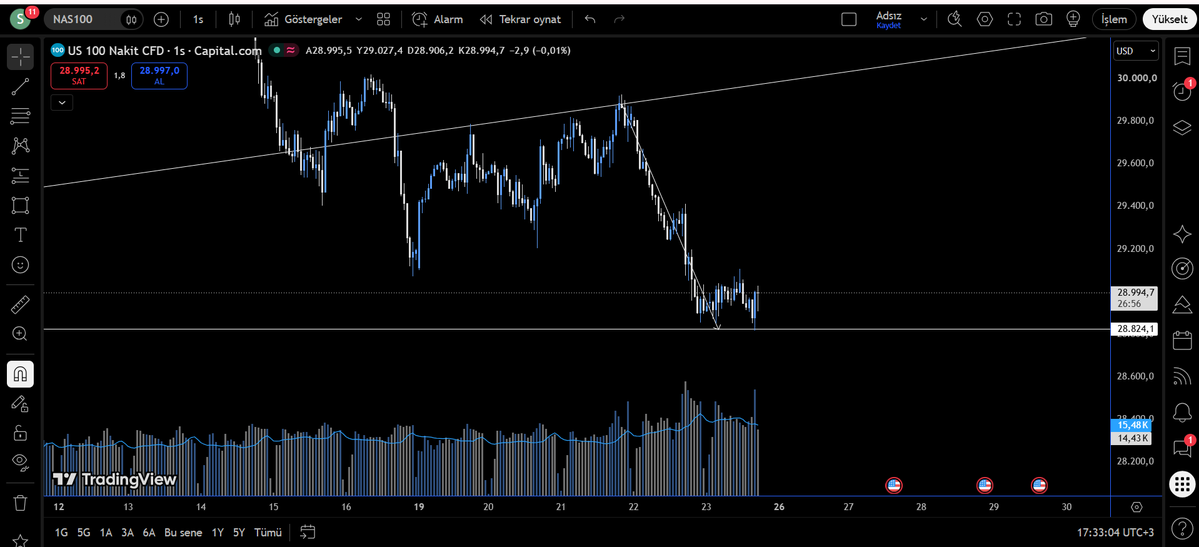
Task: Open the radar screener icon
Action: click(1182, 269)
